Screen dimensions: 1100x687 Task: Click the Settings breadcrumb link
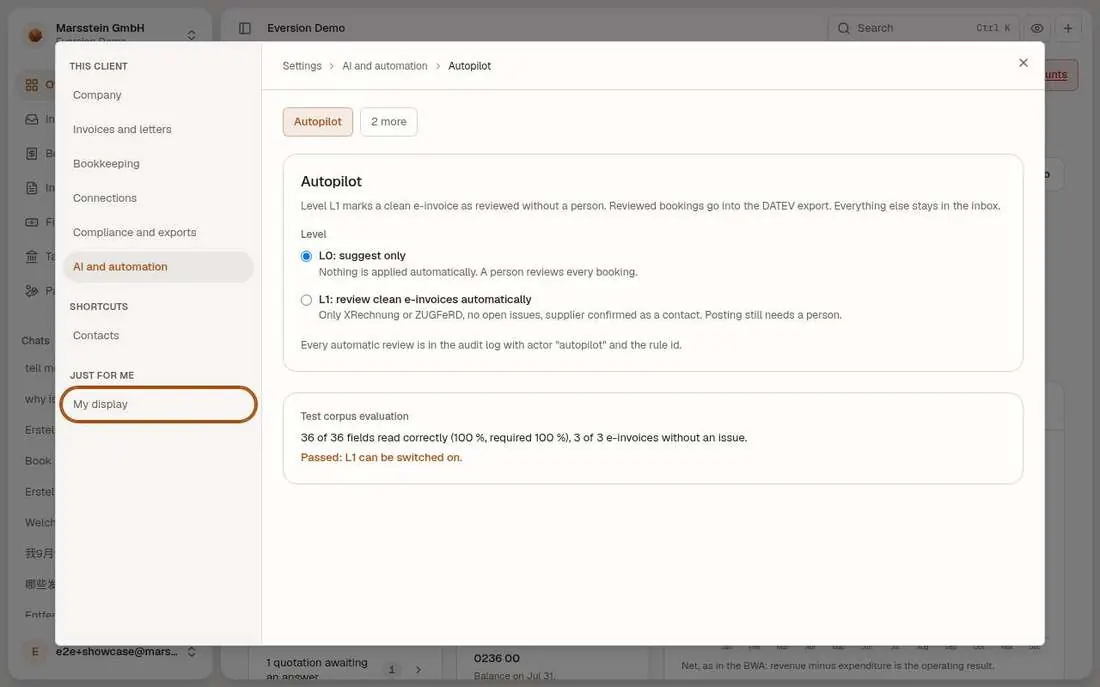[x=302, y=66]
